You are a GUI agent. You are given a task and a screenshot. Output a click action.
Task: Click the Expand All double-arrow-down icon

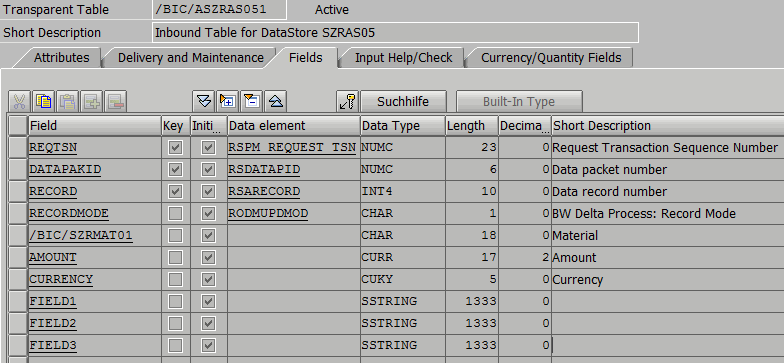pos(204,102)
